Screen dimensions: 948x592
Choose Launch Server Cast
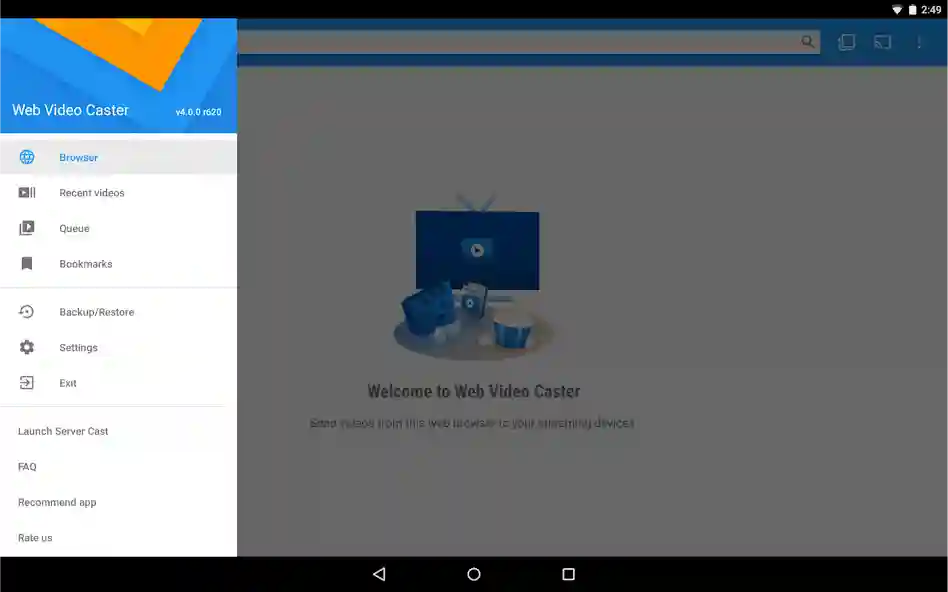pos(63,431)
